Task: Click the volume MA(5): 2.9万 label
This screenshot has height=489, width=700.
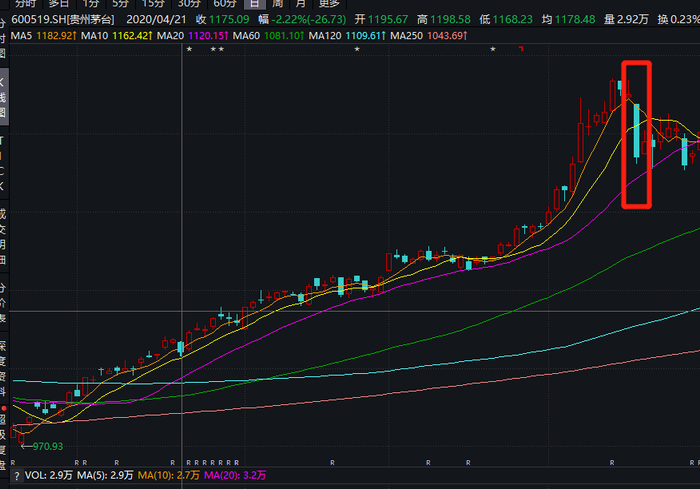Action: coord(105,476)
